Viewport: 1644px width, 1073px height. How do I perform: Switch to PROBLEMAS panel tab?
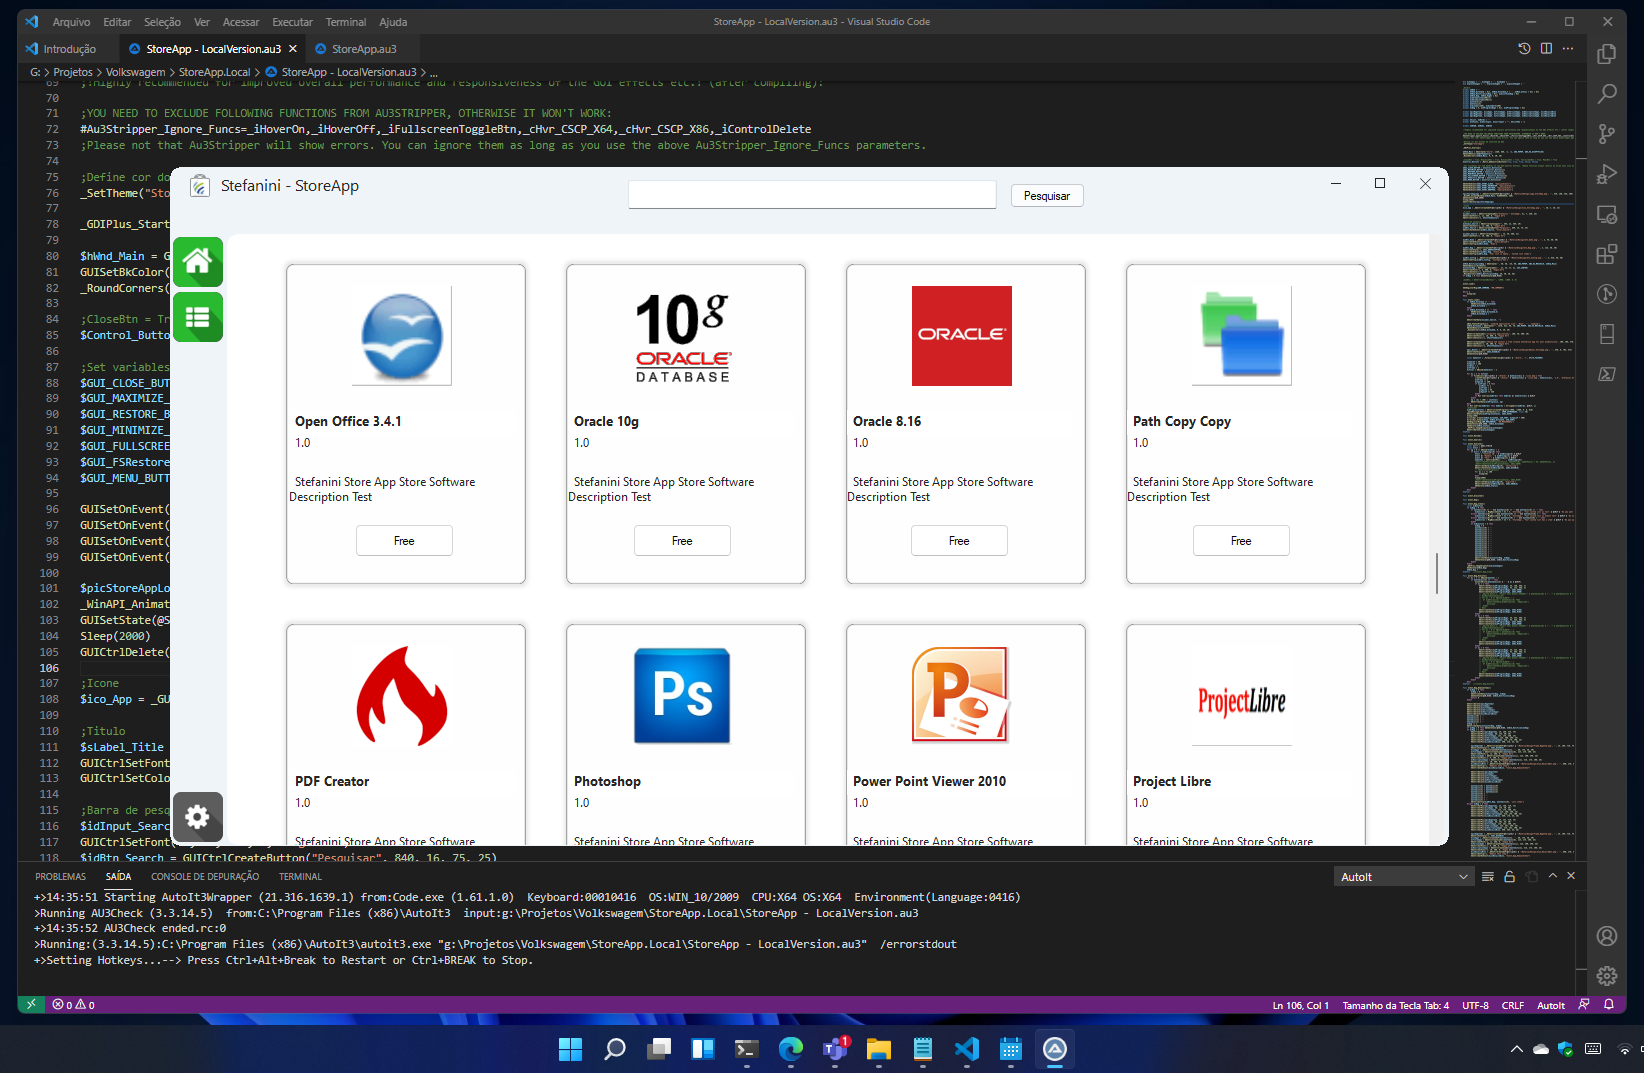(60, 877)
